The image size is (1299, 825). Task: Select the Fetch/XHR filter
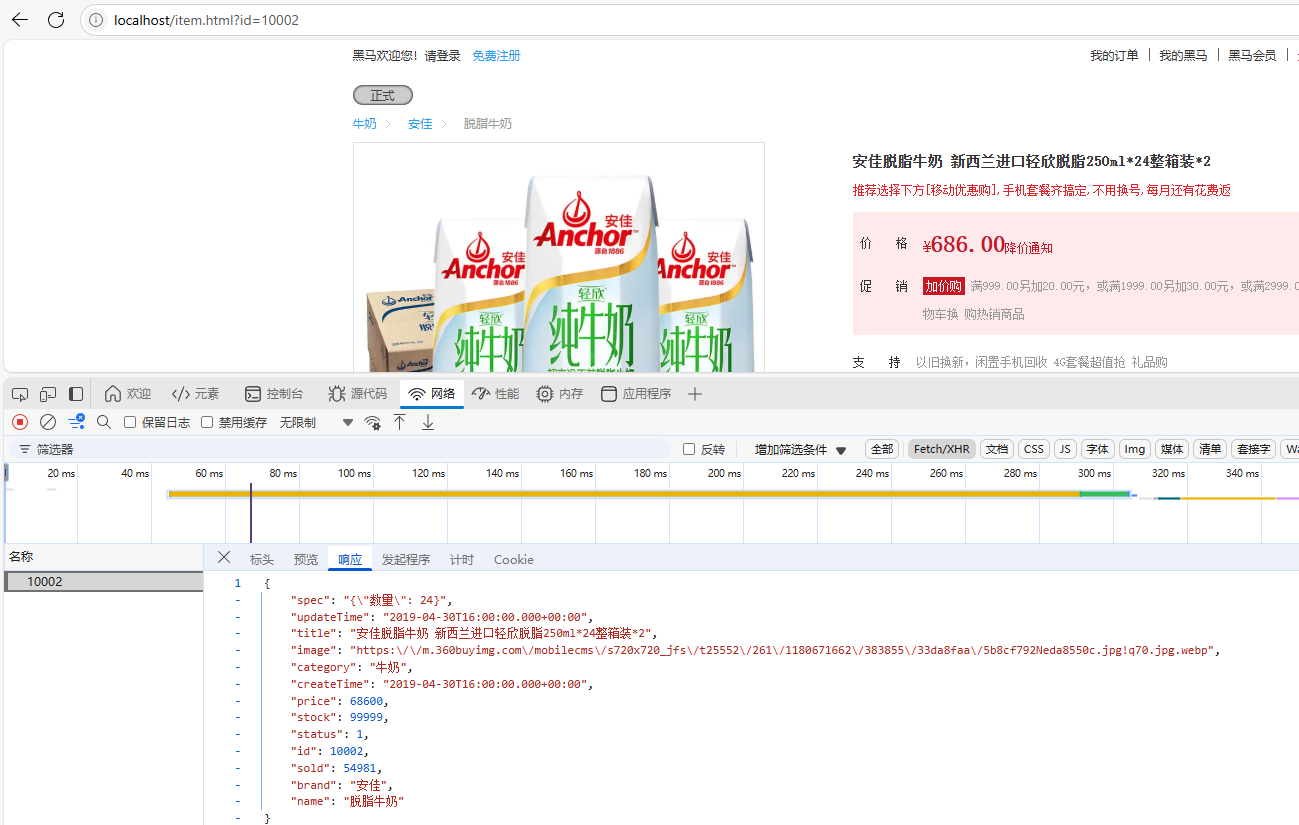click(941, 450)
